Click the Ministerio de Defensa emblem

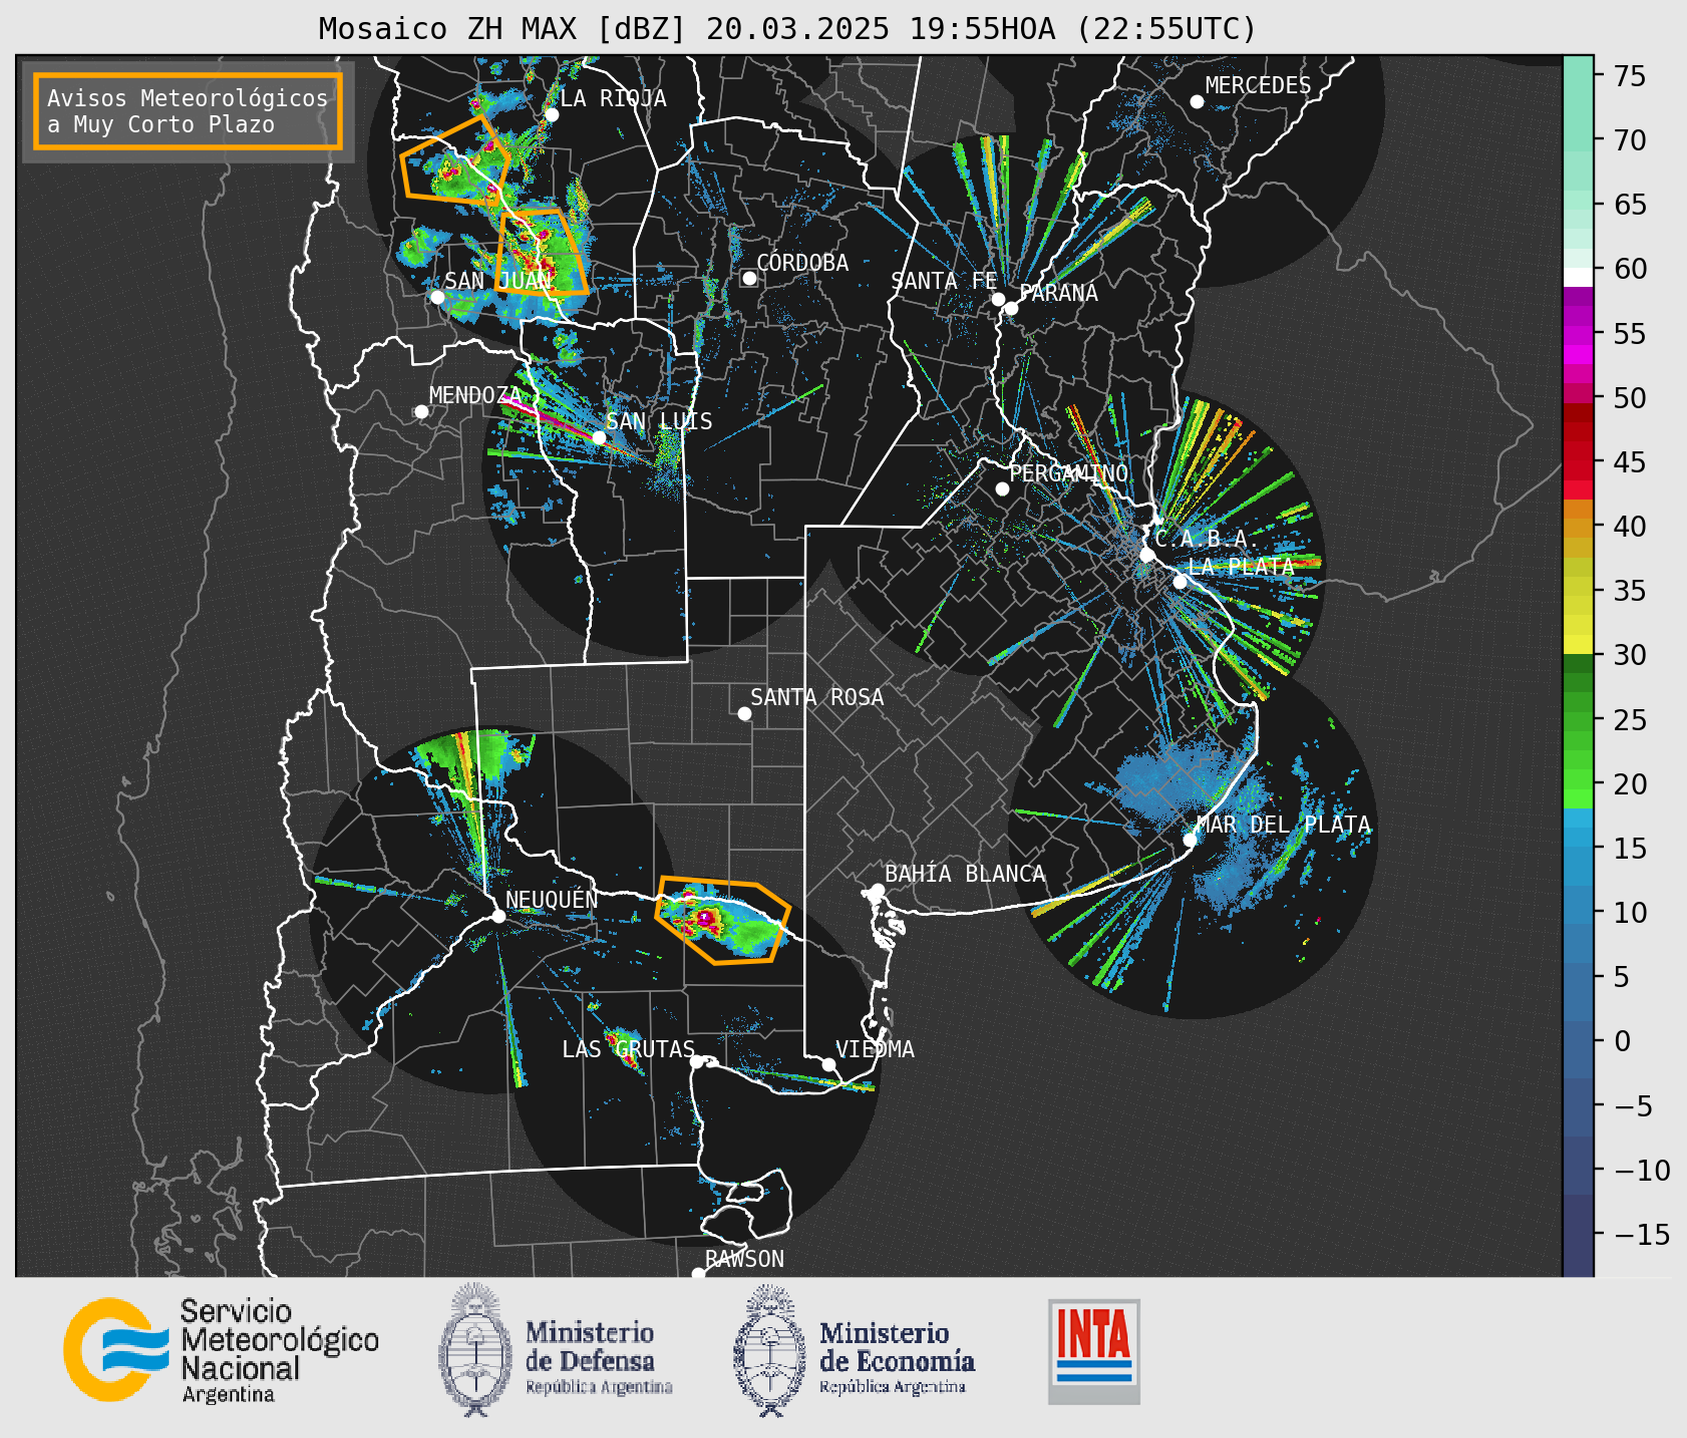[x=476, y=1350]
